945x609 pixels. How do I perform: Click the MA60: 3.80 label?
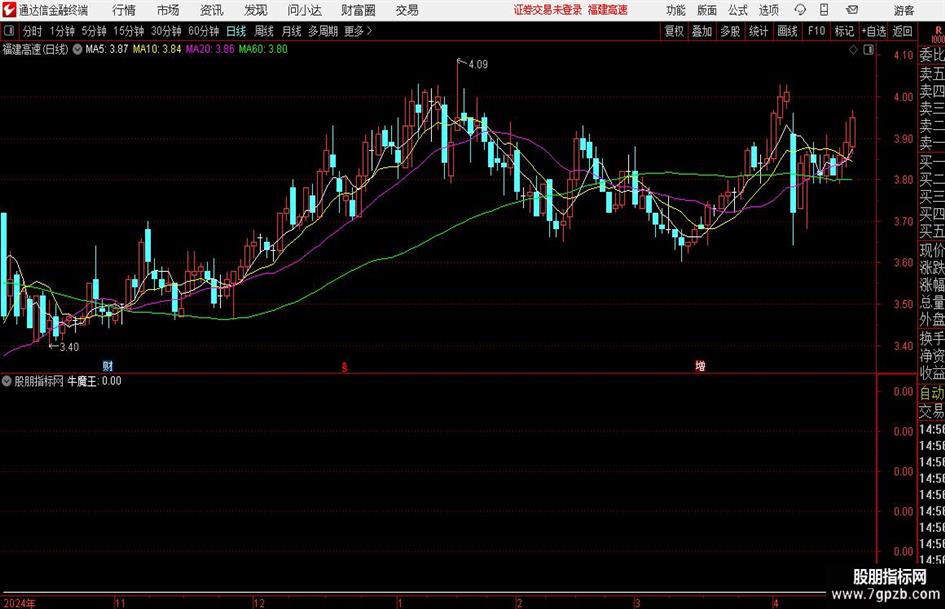263,49
